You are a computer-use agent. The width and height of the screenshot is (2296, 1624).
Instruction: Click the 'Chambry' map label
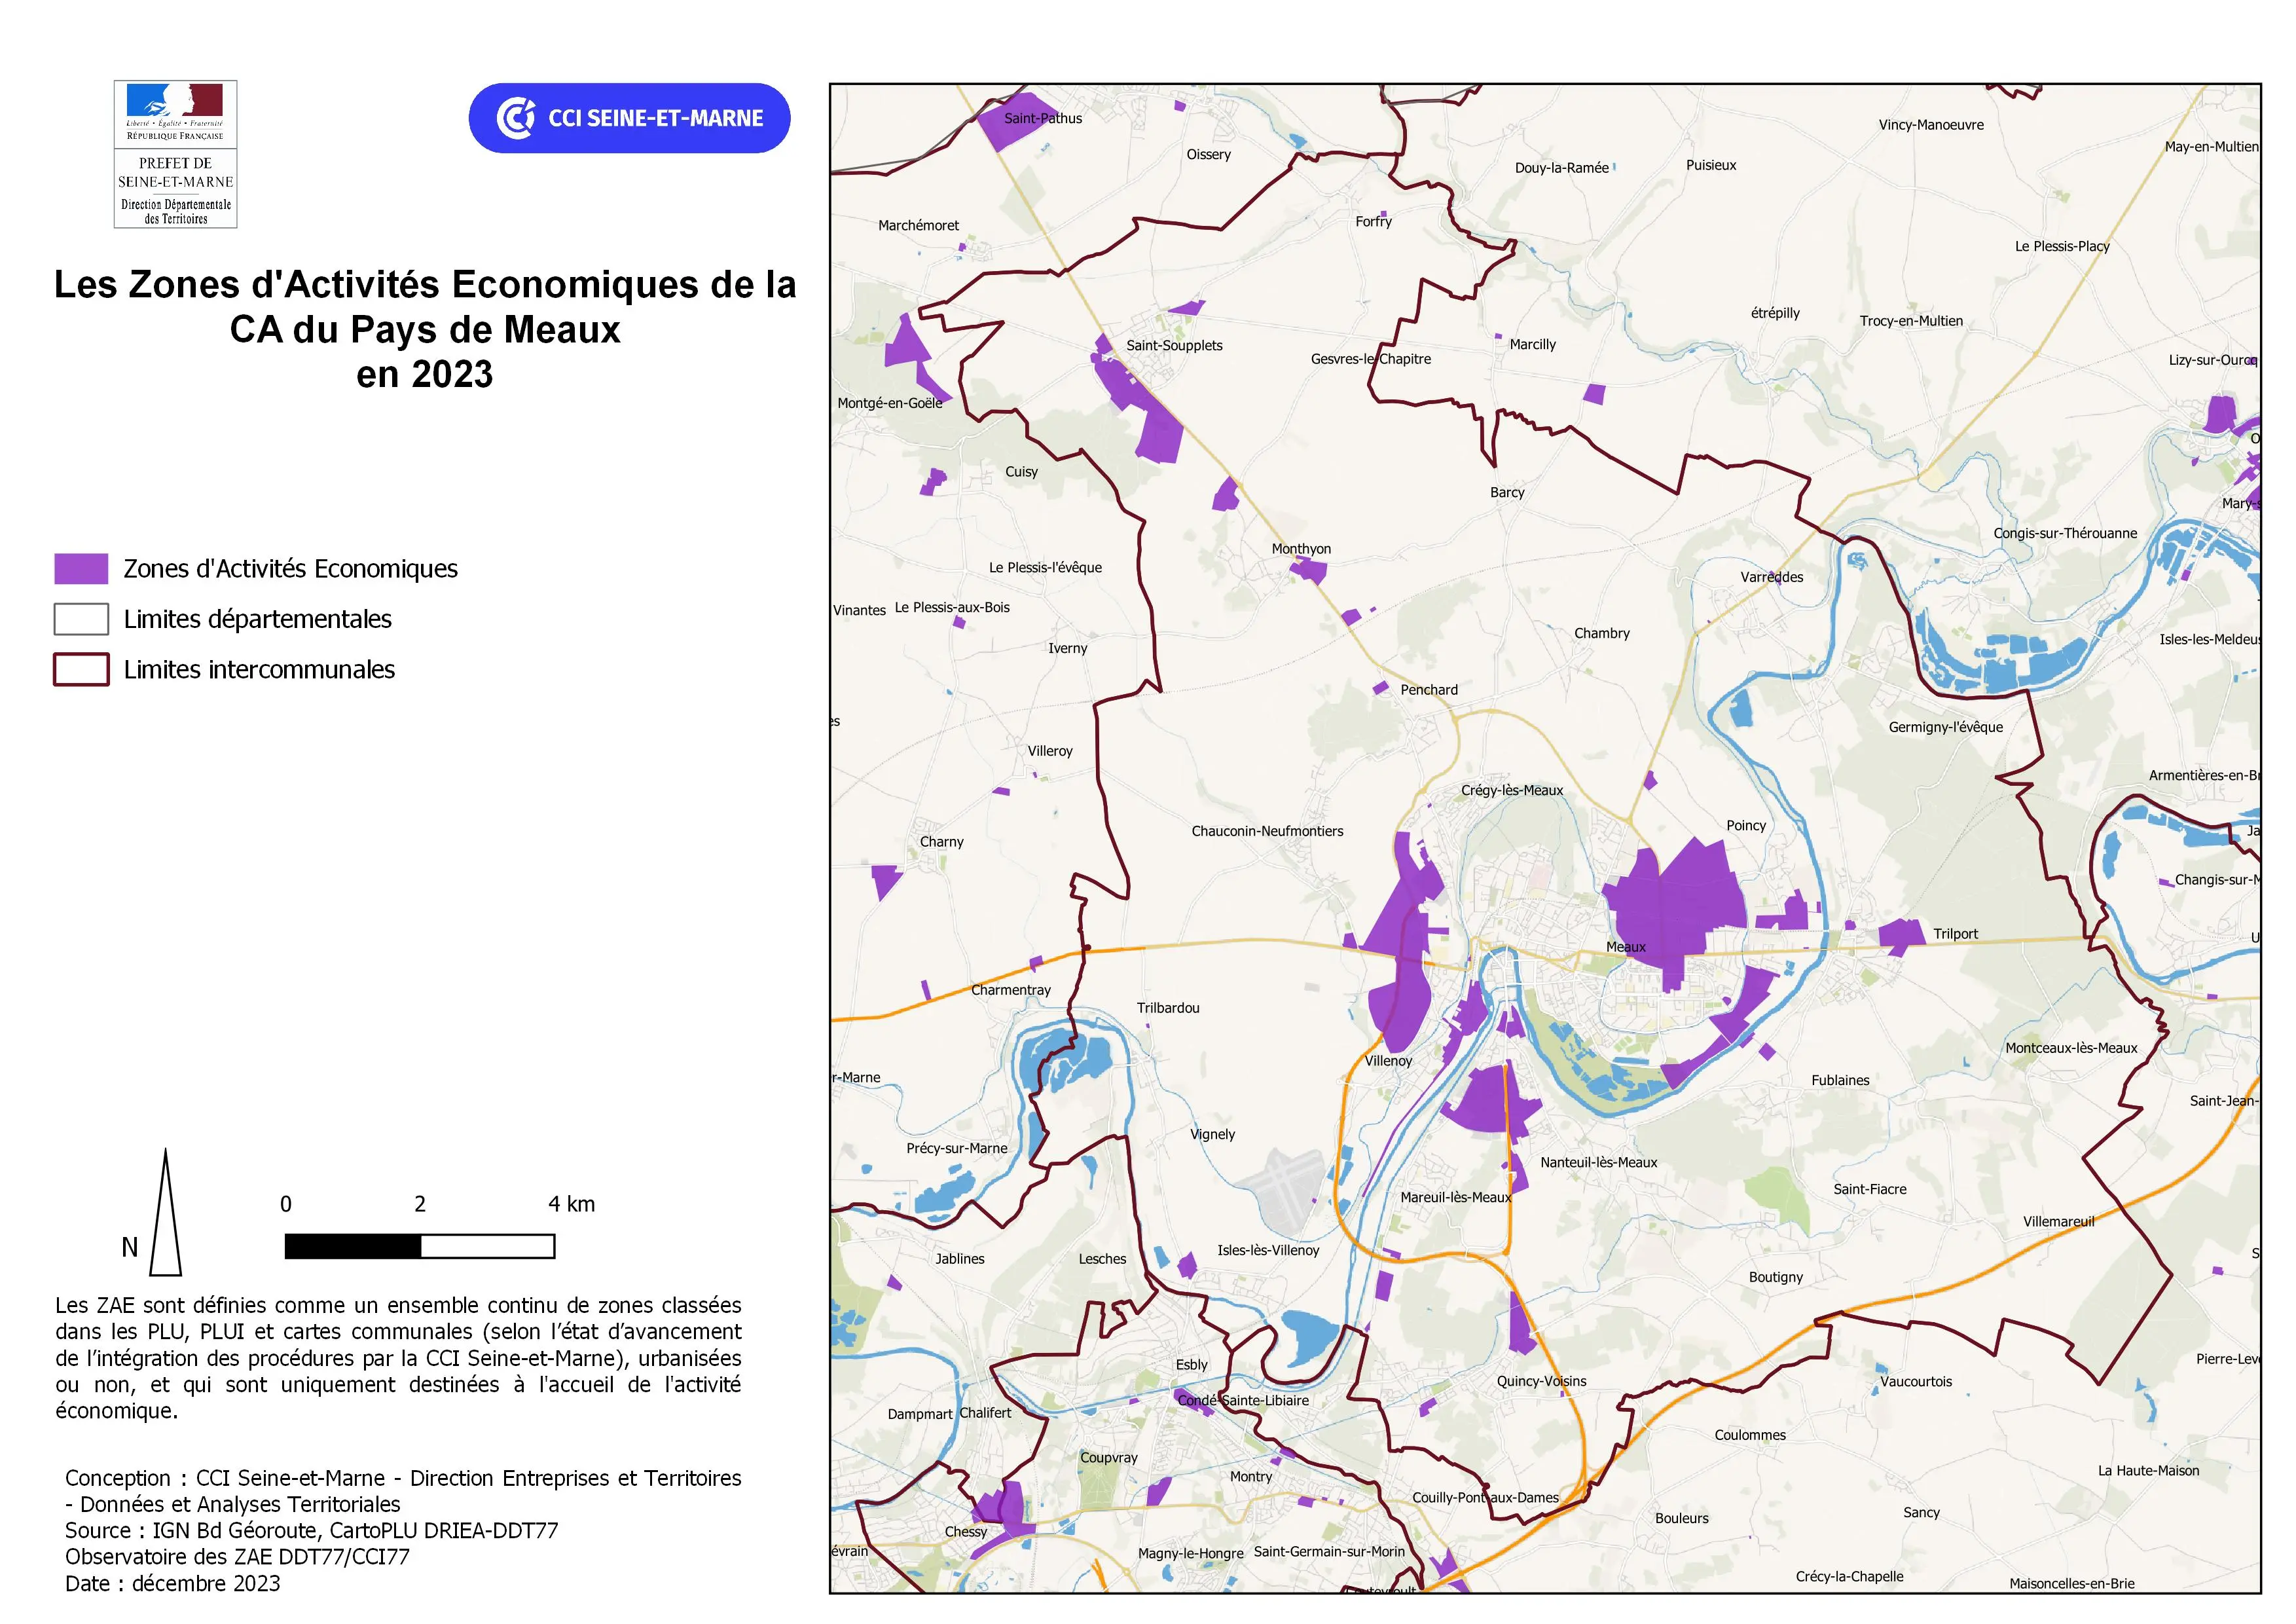tap(1601, 633)
